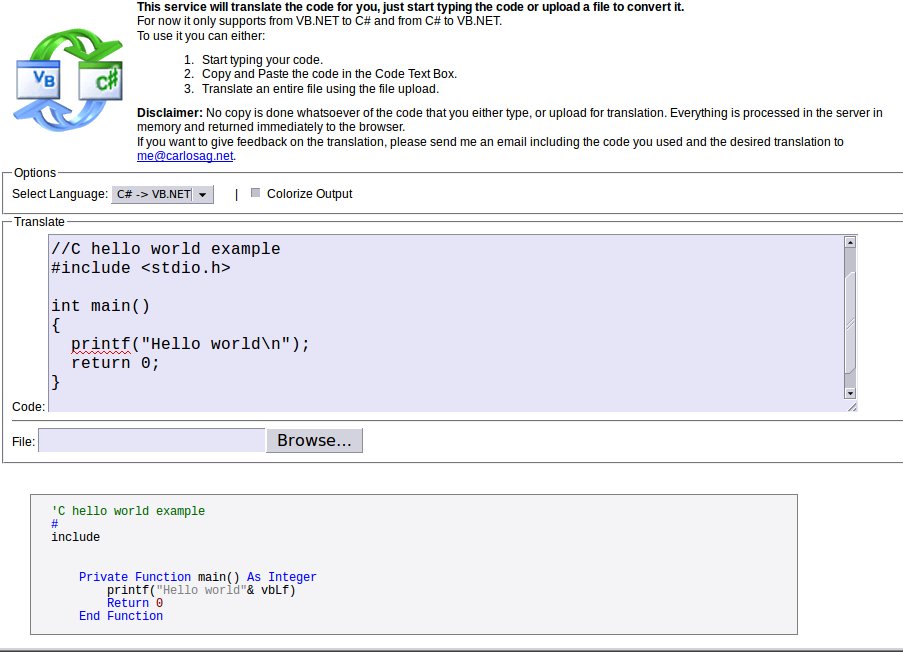The image size is (903, 652).
Task: Click the 'Disclaimer:' bold text
Action: click(x=170, y=113)
